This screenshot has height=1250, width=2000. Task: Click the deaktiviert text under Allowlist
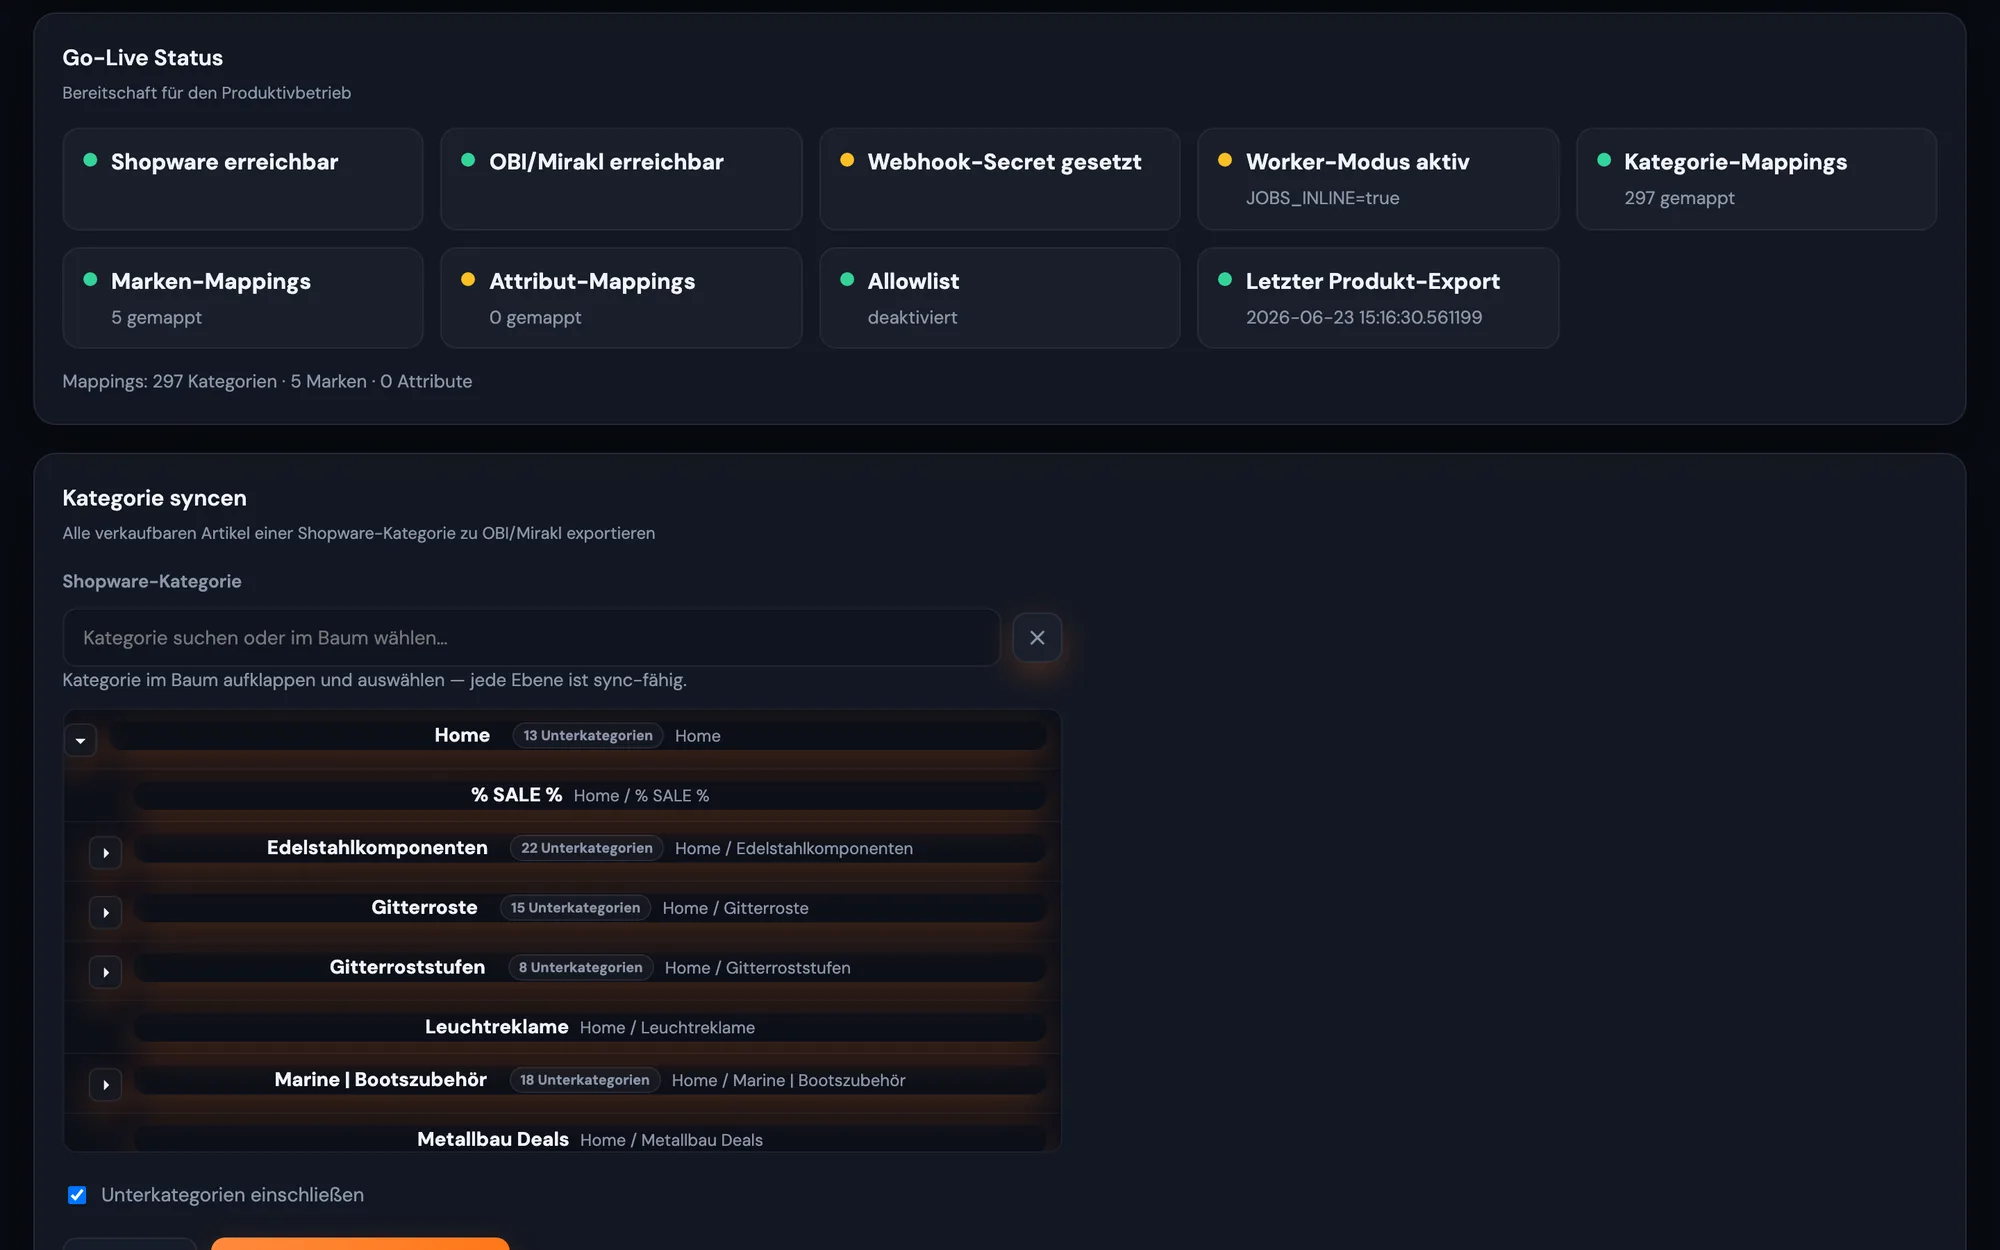coord(912,317)
